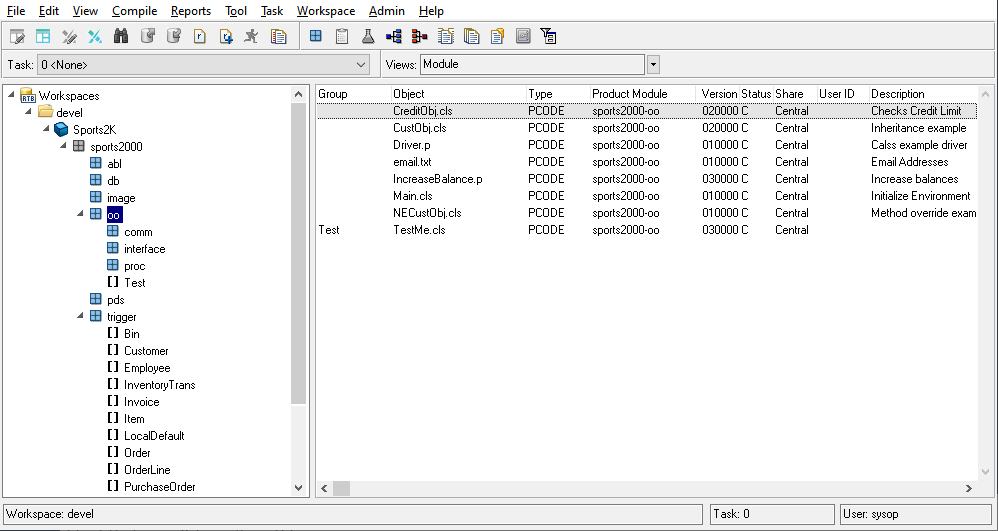Collapse the sports2000 module node
This screenshot has width=998, height=531.
(63, 146)
